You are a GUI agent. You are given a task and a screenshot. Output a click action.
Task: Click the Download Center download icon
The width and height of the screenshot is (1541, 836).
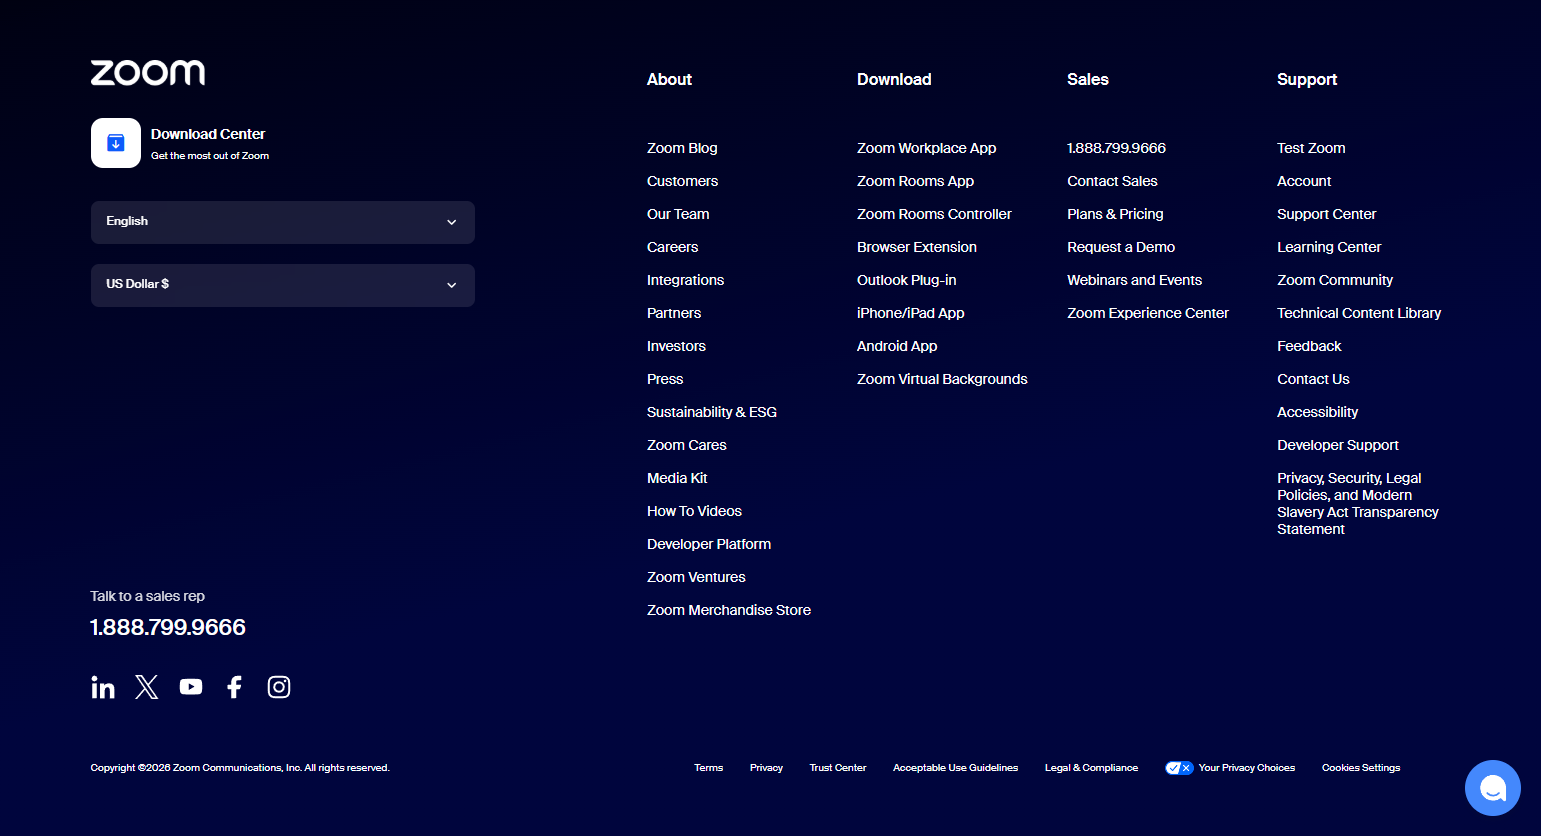(x=115, y=142)
